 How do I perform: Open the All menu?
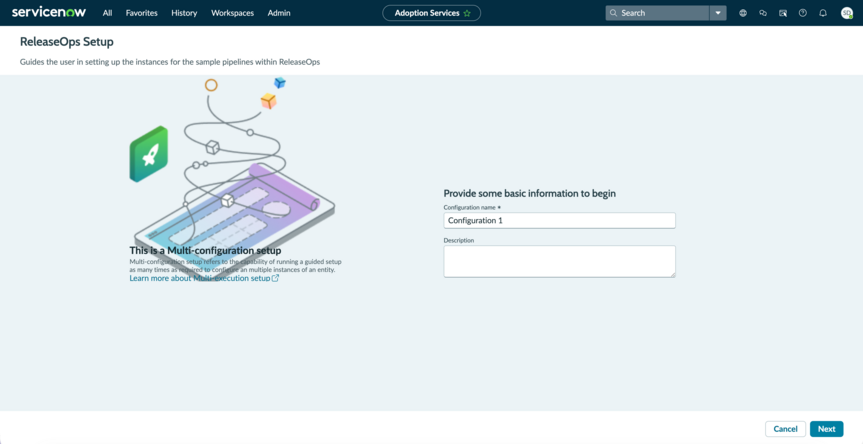(107, 13)
